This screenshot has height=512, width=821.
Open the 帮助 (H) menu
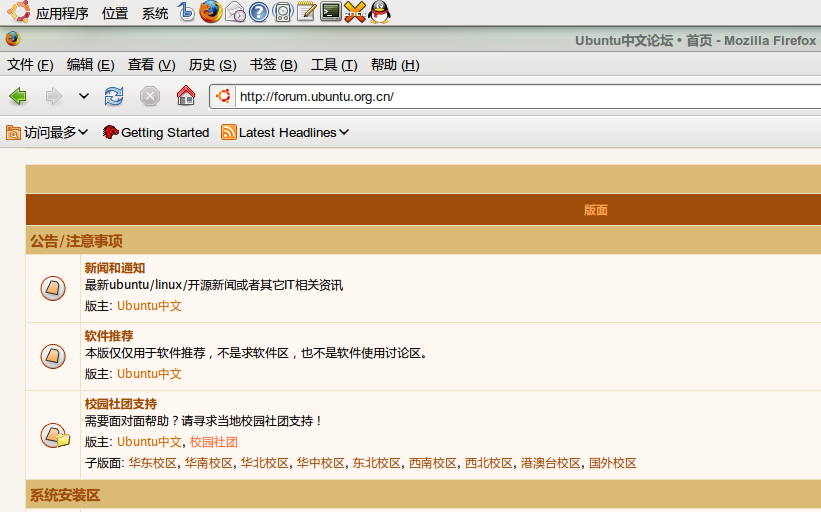[395, 65]
